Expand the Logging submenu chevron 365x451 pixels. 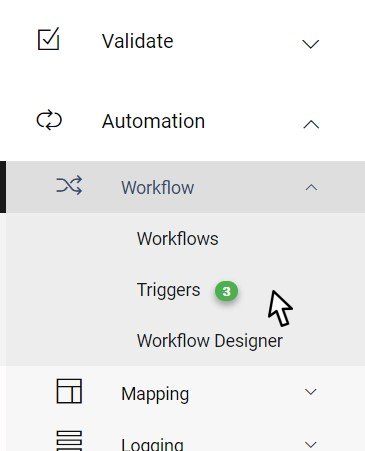click(x=311, y=444)
